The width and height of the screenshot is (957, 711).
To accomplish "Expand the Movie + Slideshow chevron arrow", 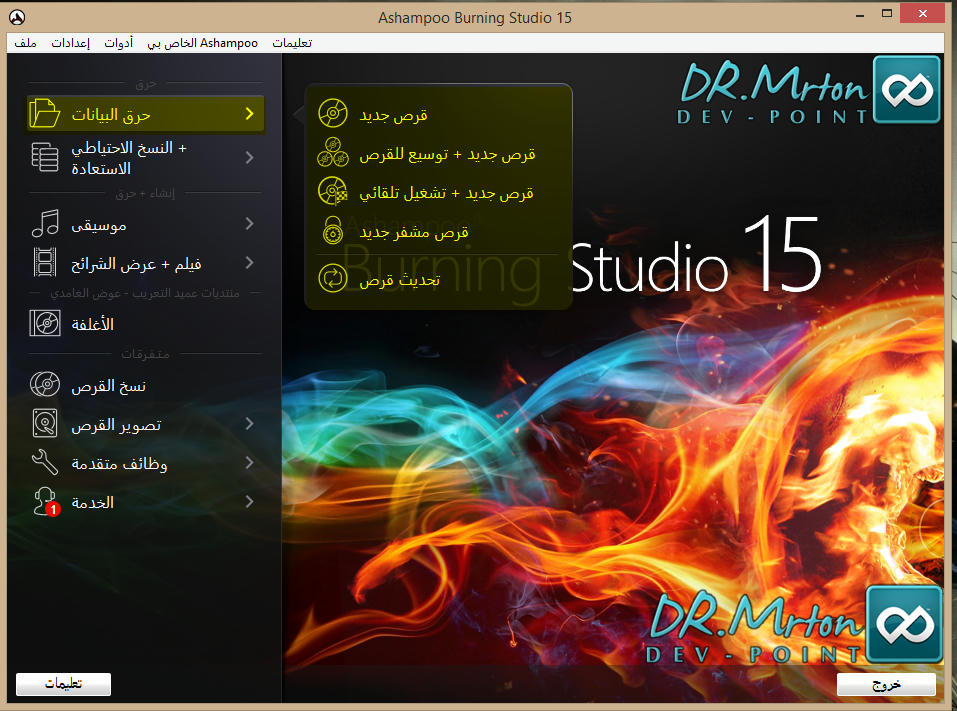I will pos(249,262).
